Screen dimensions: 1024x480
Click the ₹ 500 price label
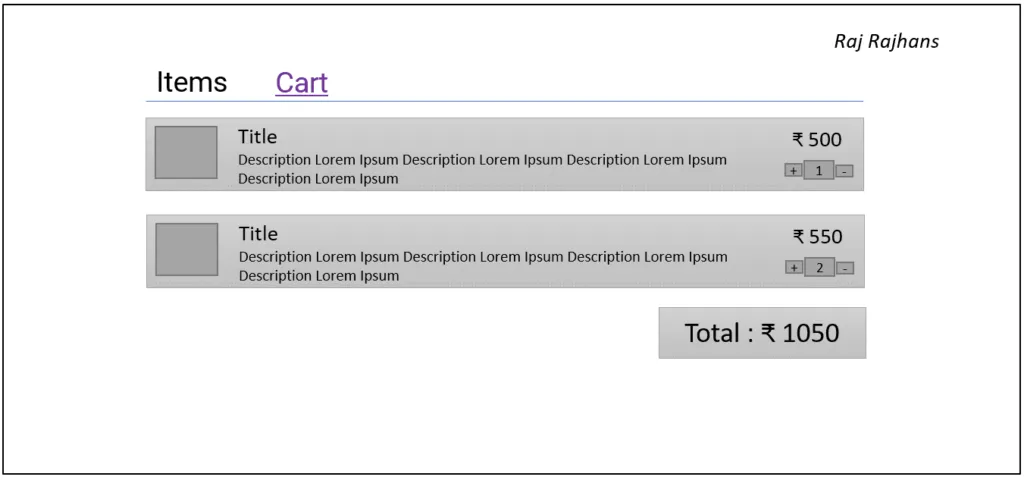point(817,140)
